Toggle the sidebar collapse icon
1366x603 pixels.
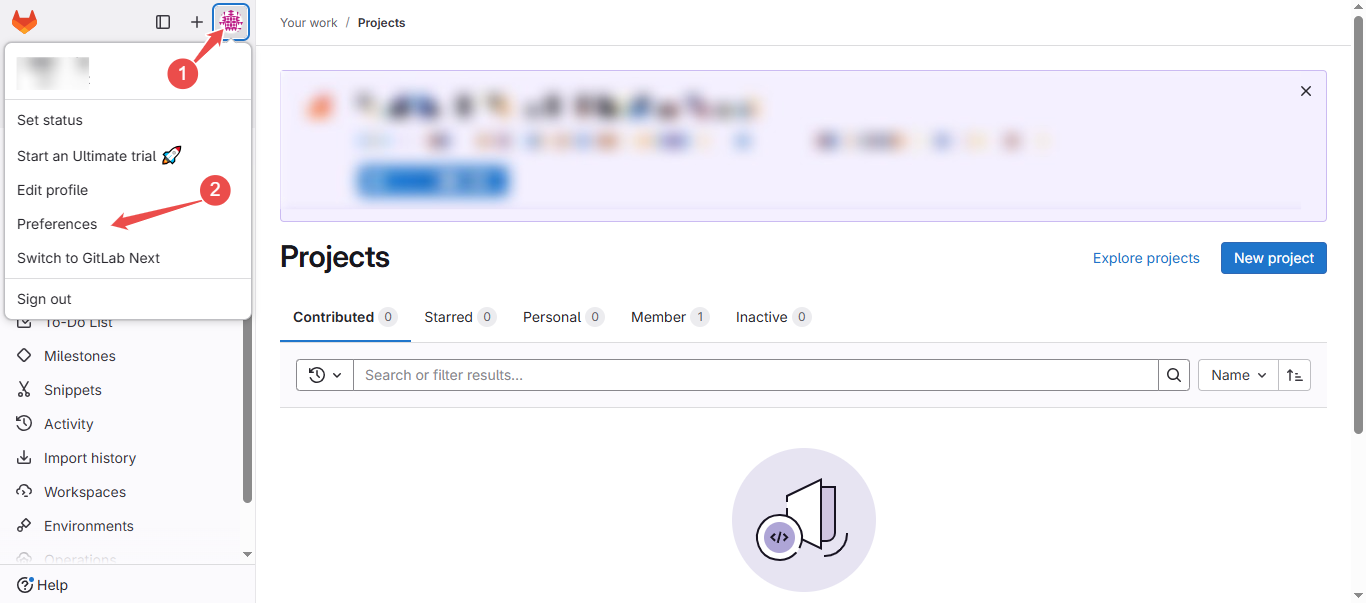(x=163, y=21)
